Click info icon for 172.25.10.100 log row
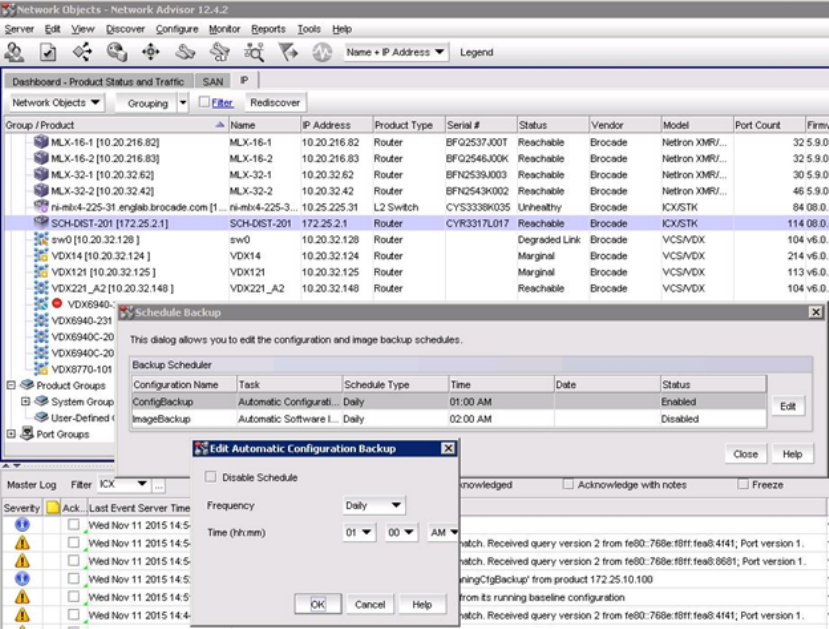The height and width of the screenshot is (629, 829). [22, 578]
